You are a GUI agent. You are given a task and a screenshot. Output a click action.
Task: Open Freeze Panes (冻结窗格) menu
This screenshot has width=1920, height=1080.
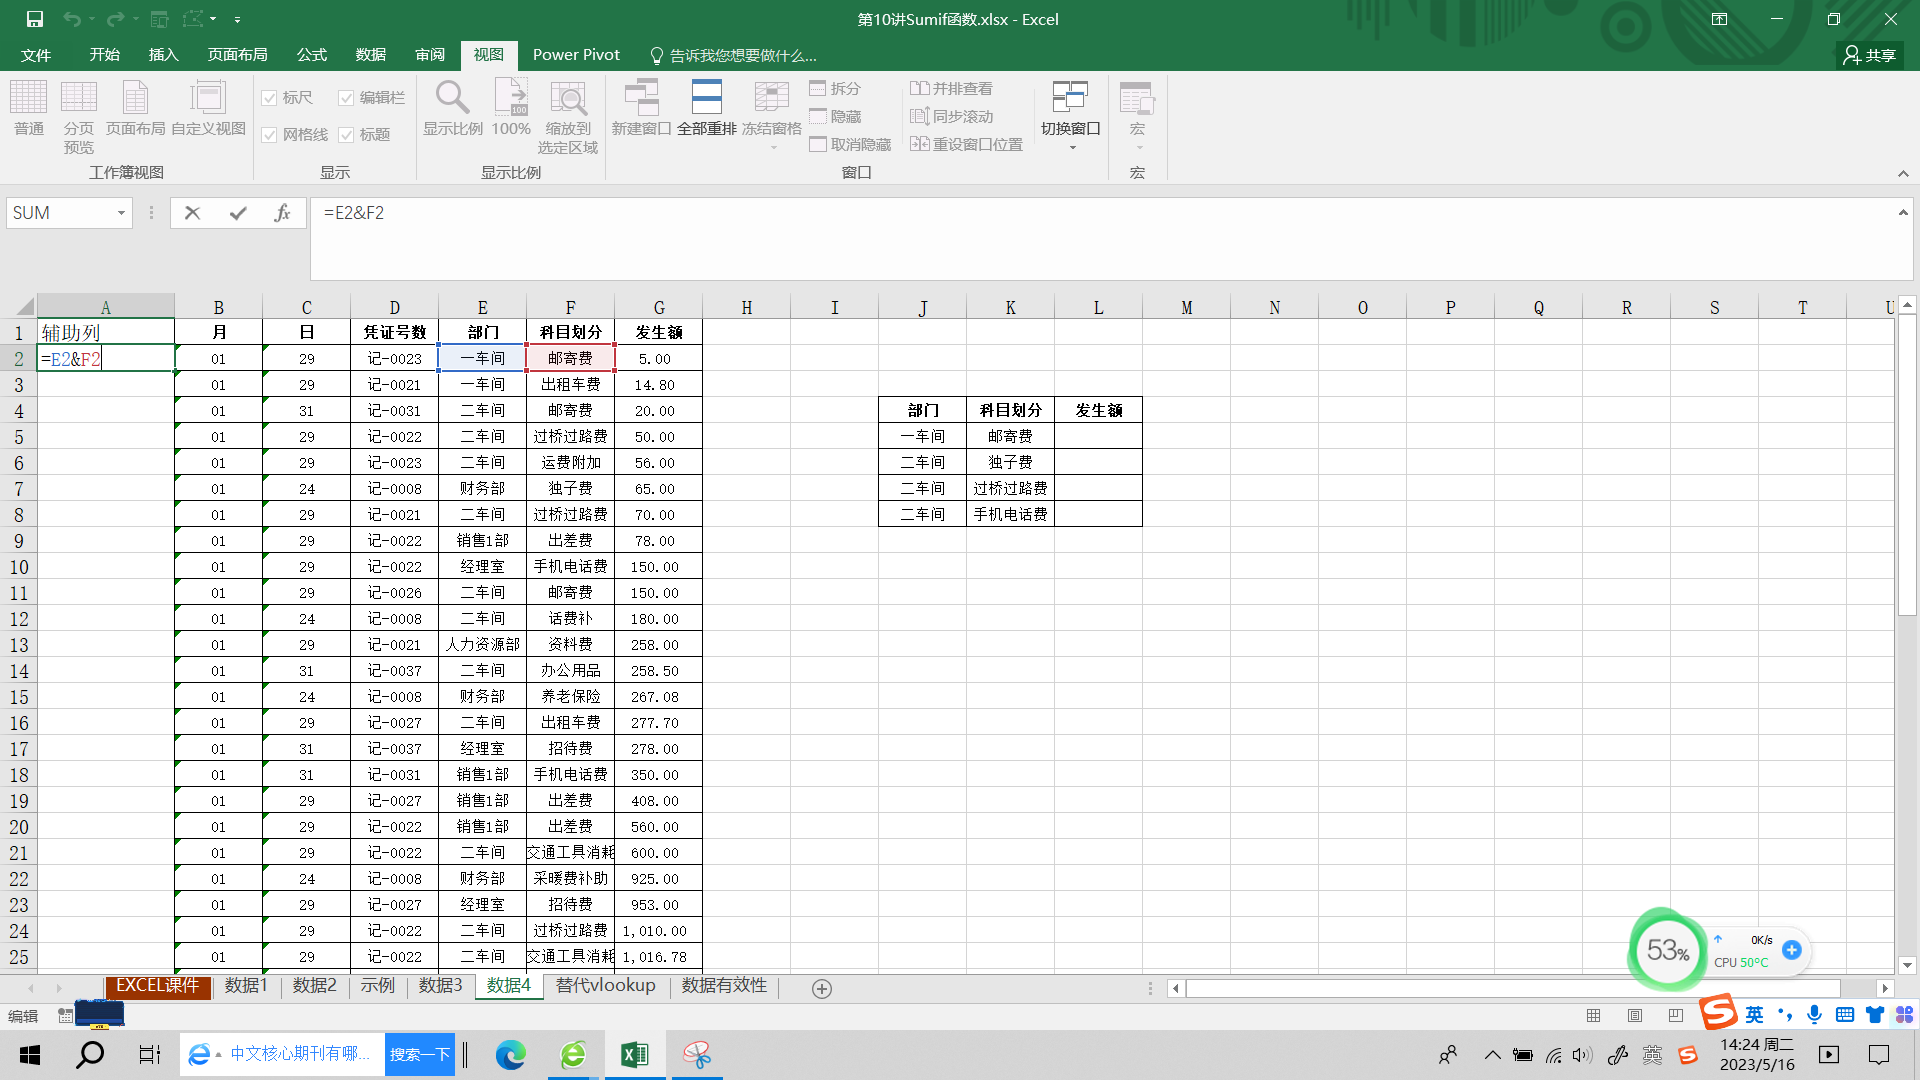pos(771,115)
